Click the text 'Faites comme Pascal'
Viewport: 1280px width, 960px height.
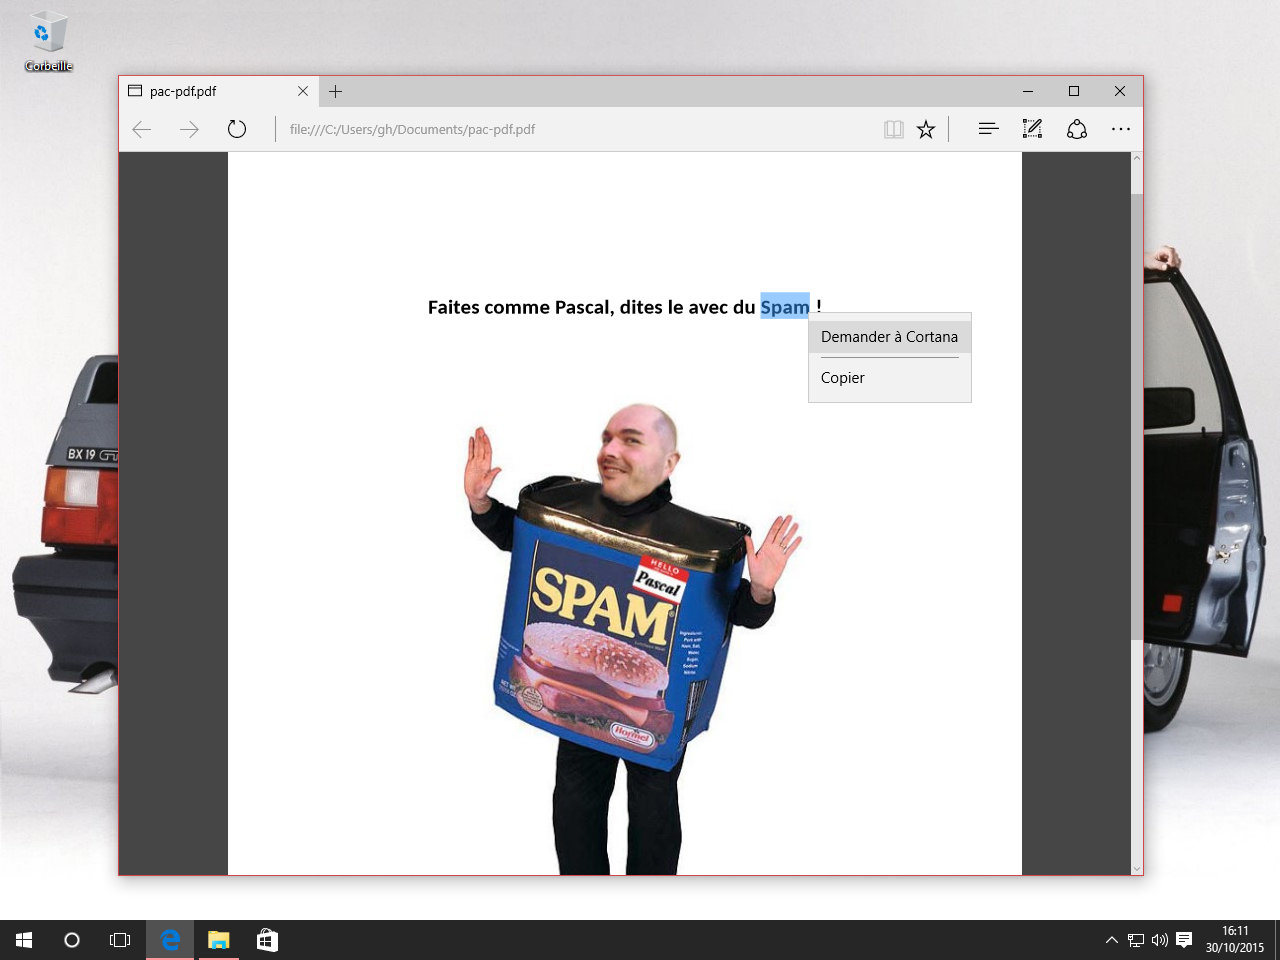click(519, 307)
